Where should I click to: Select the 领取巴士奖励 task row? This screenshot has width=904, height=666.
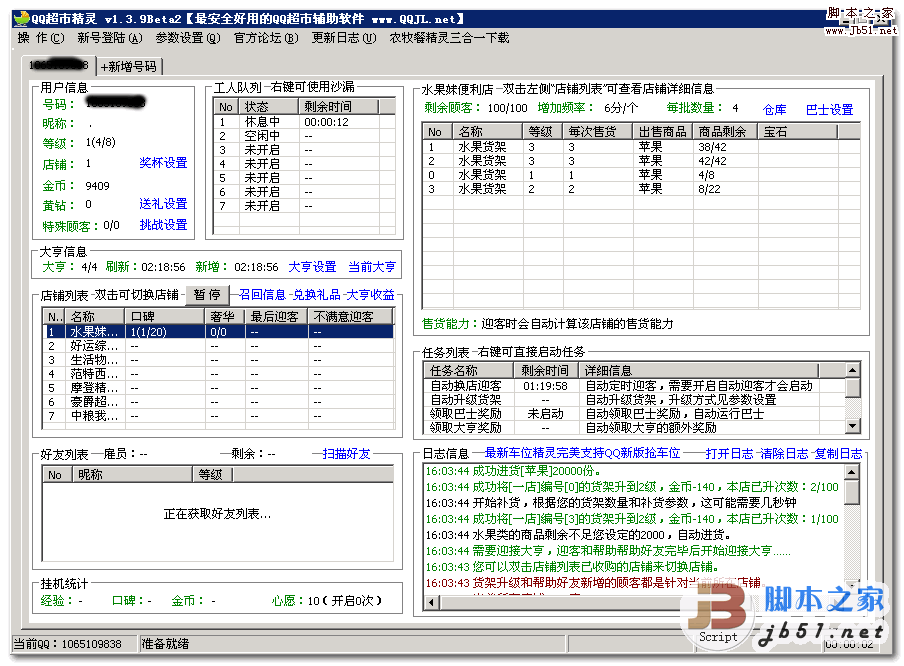pos(635,414)
